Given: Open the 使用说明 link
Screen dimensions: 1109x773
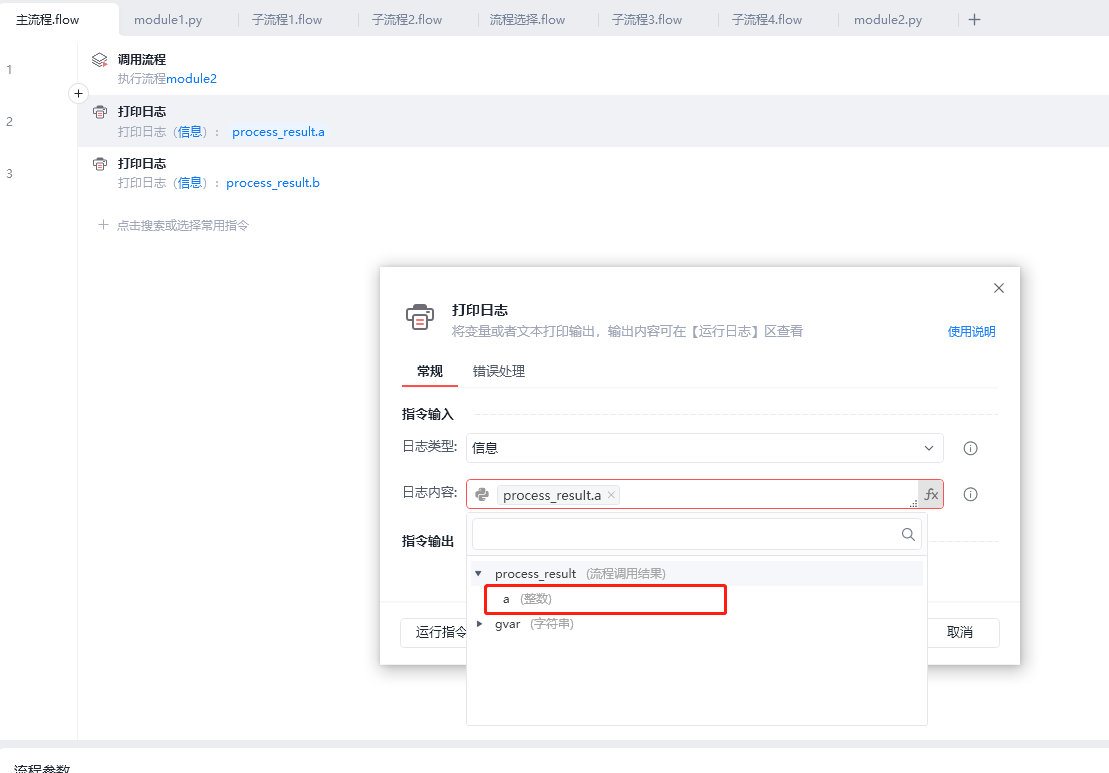Looking at the screenshot, I should [971, 332].
